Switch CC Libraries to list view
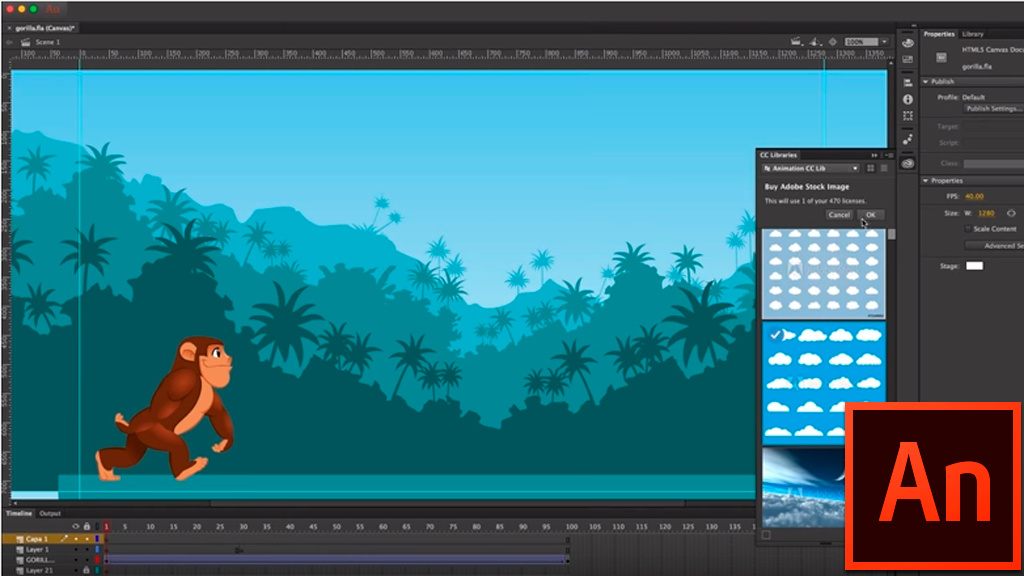This screenshot has width=1024, height=576. 883,169
